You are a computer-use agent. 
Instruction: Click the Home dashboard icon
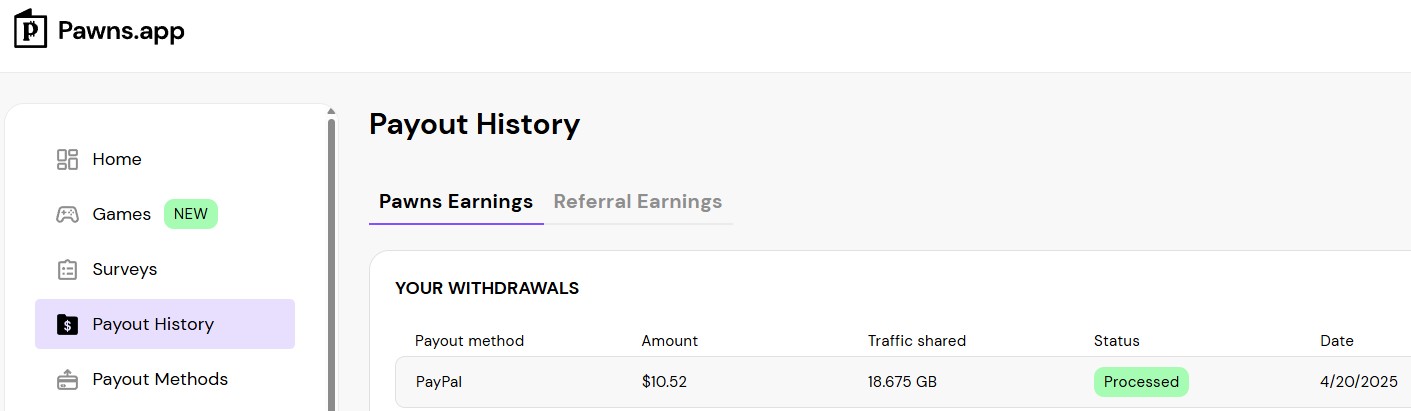[x=67, y=159]
